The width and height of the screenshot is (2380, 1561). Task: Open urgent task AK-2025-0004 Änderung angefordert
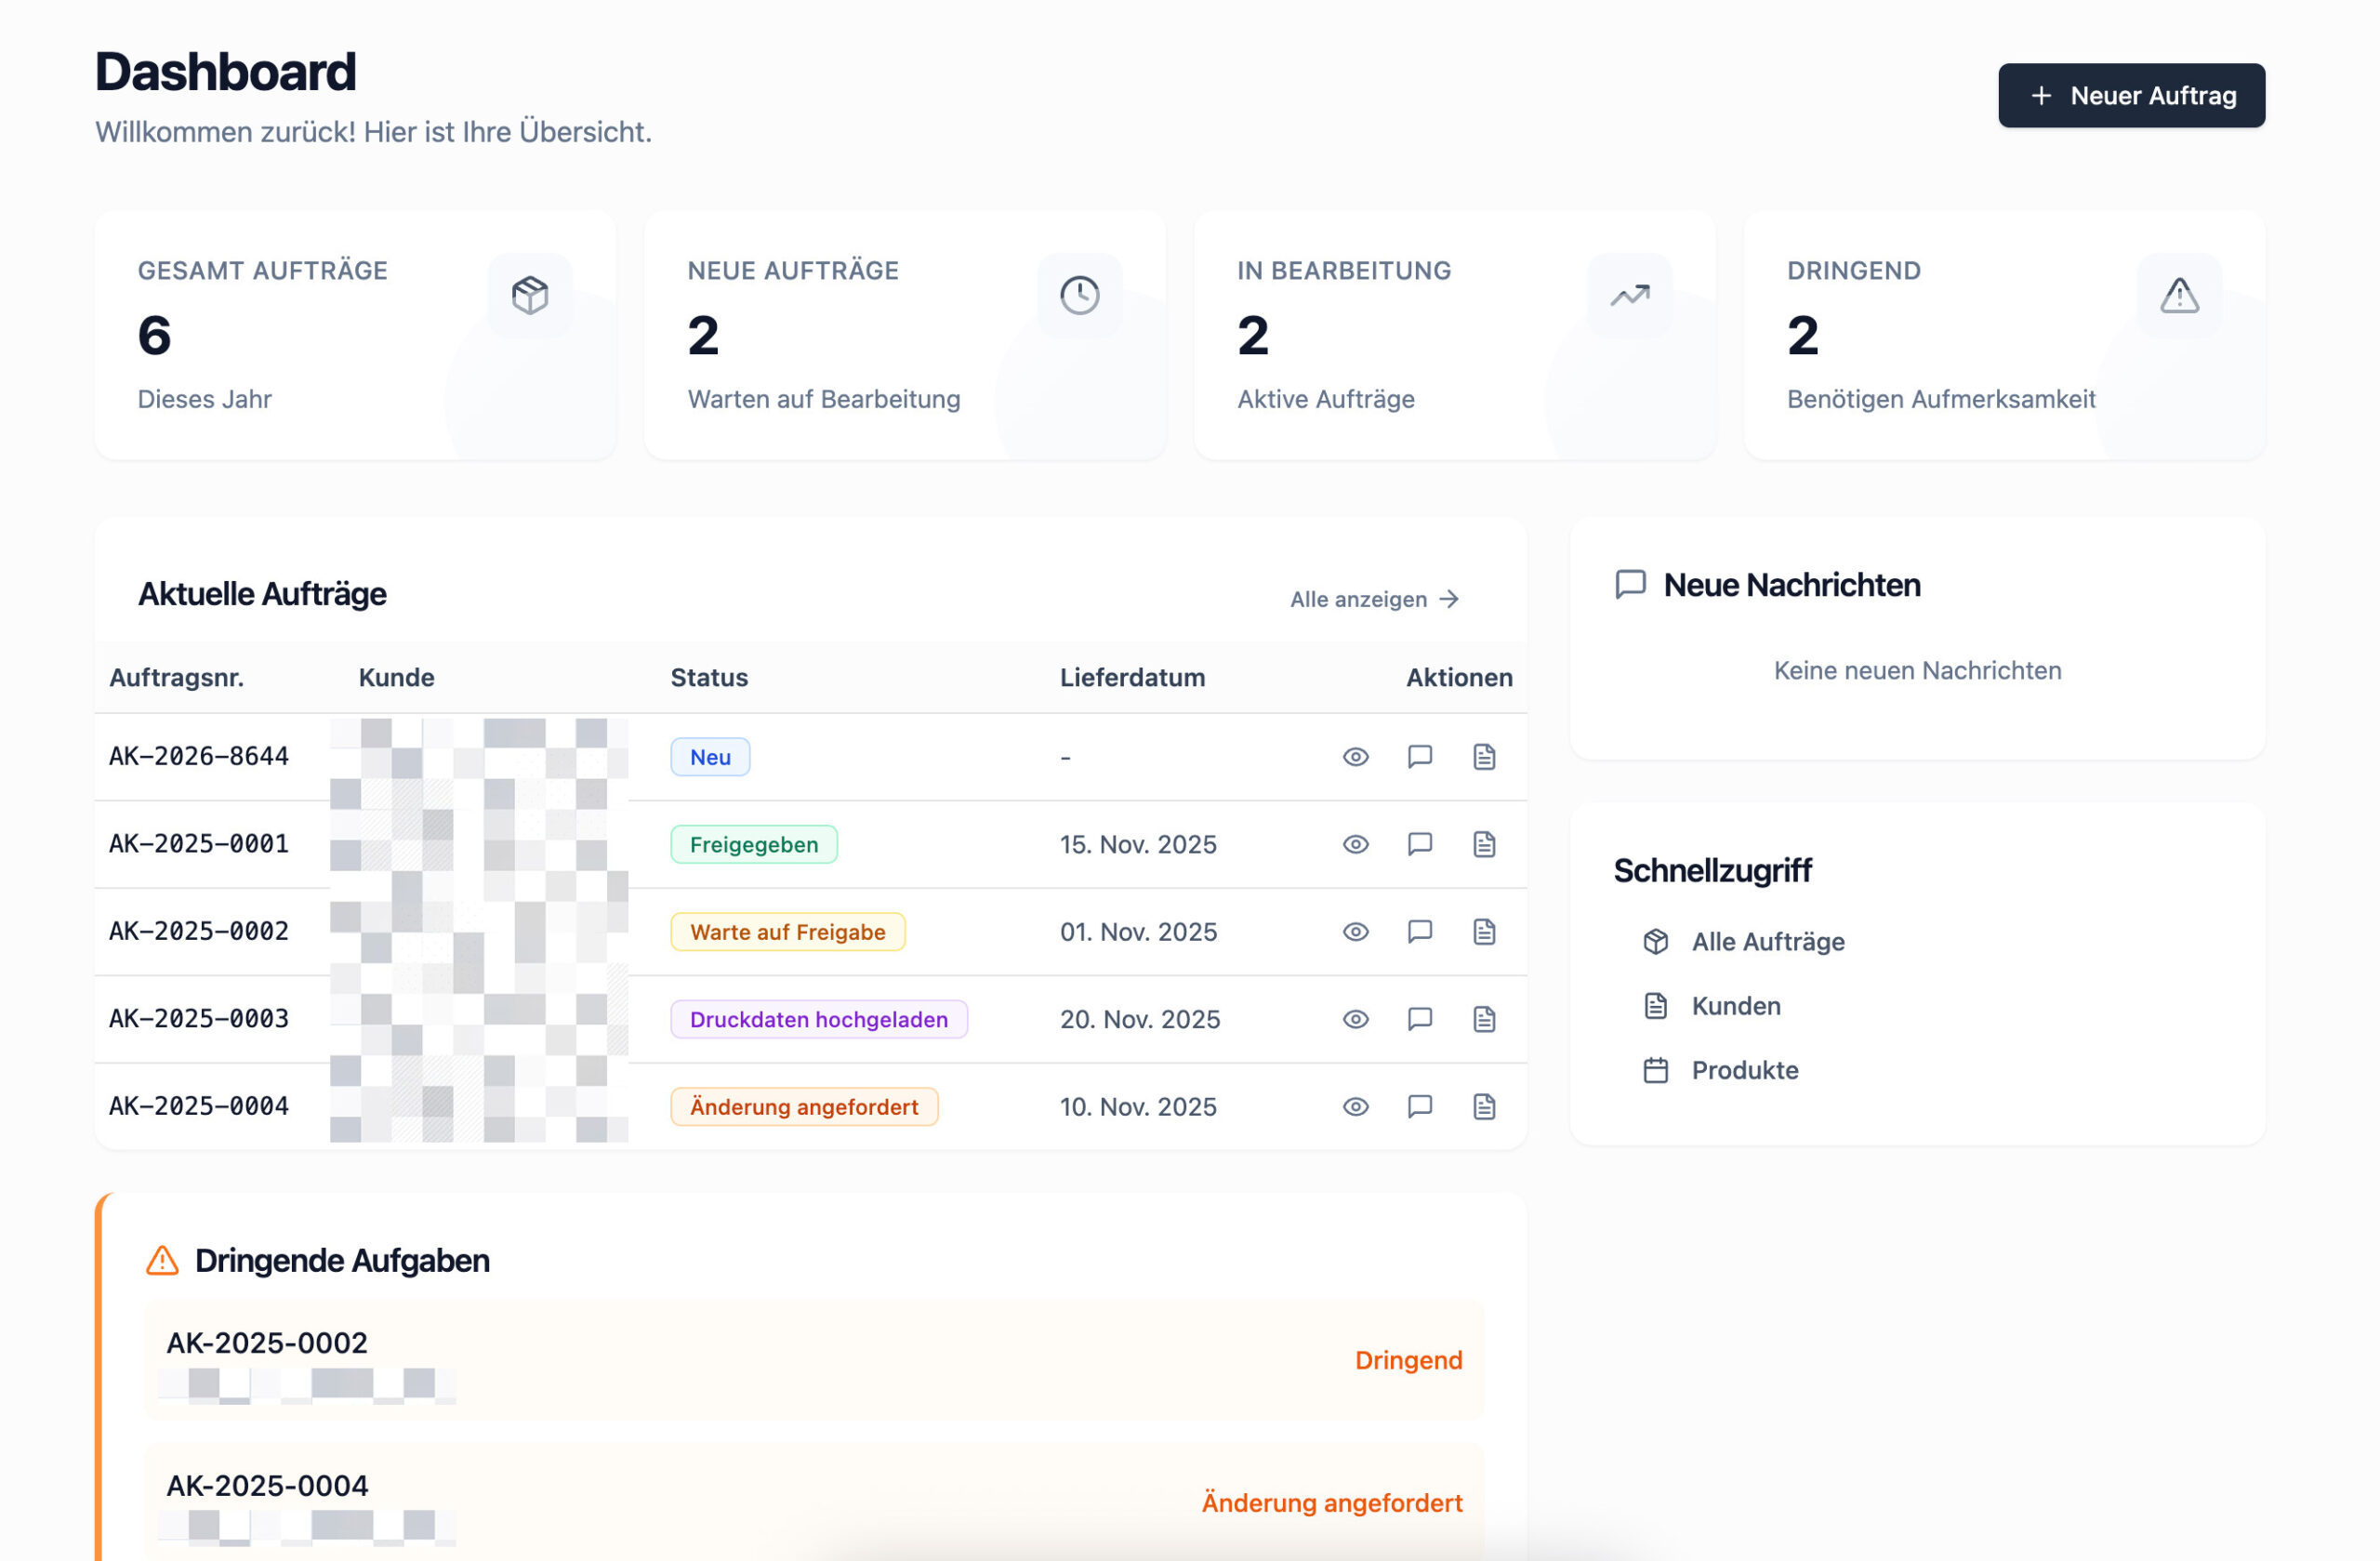814,1501
